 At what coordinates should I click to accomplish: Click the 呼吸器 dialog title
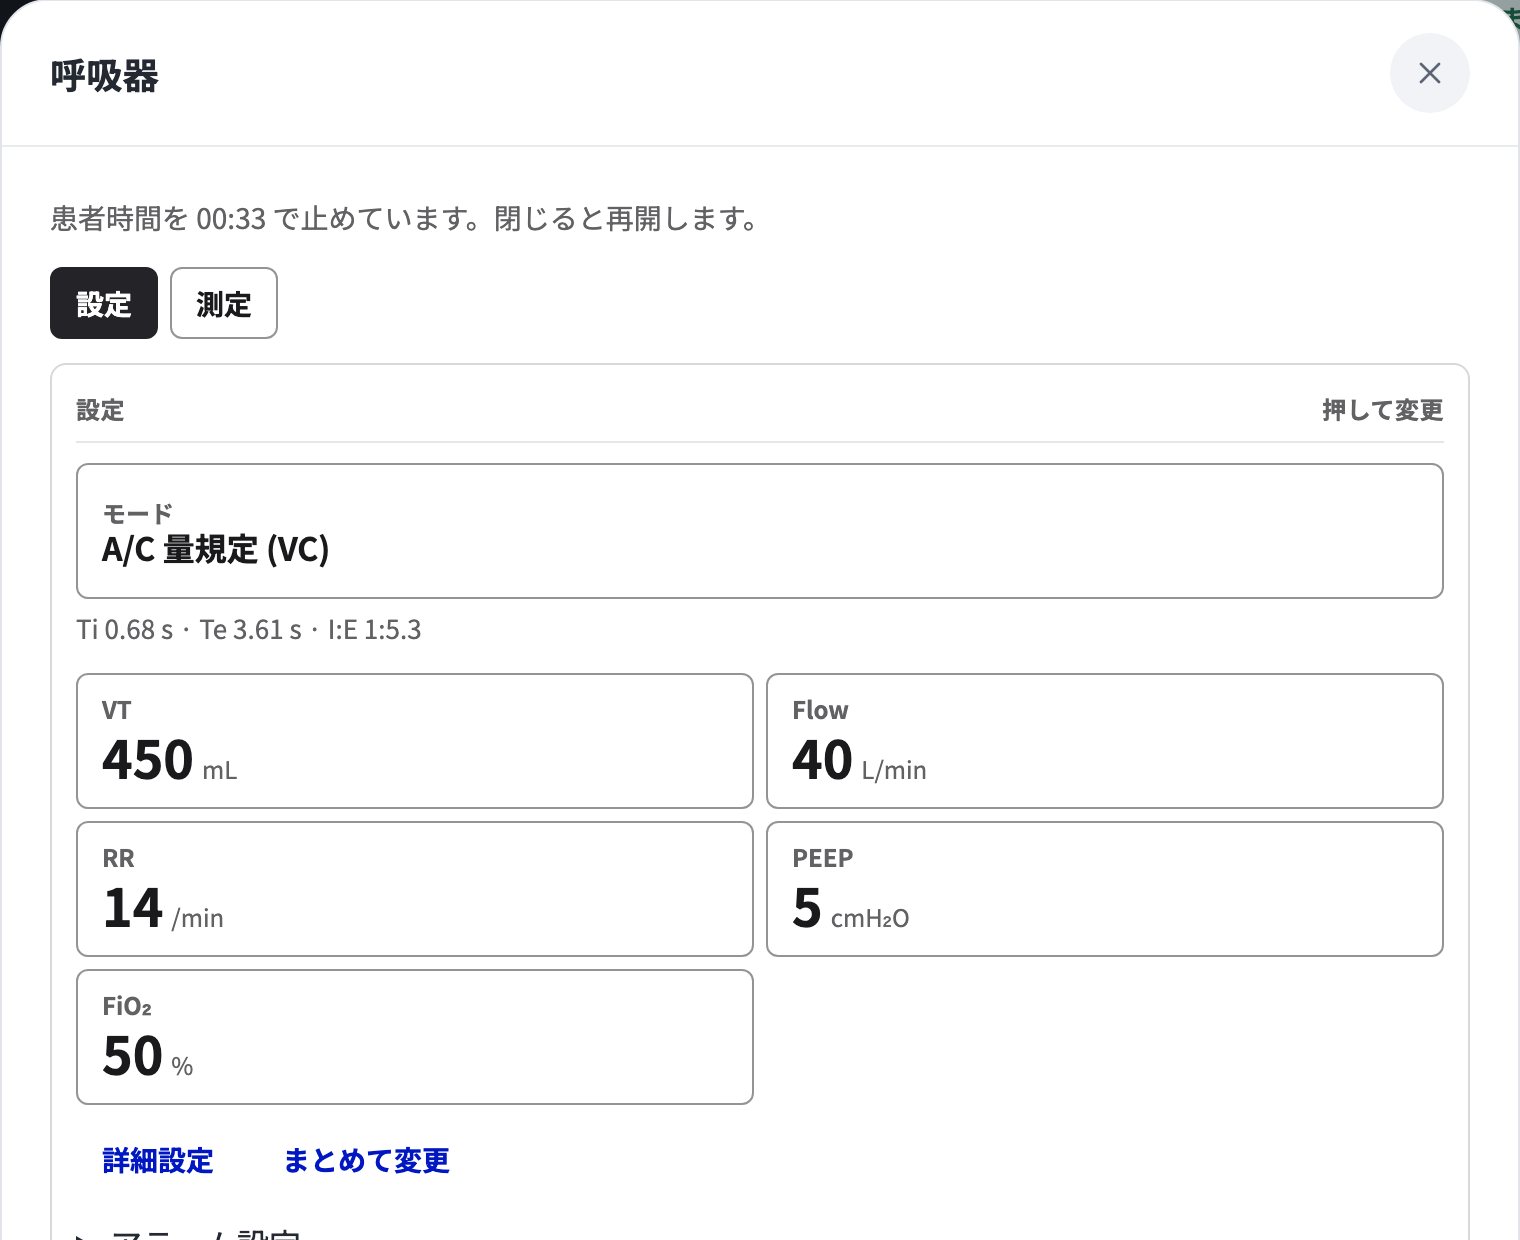pos(105,76)
